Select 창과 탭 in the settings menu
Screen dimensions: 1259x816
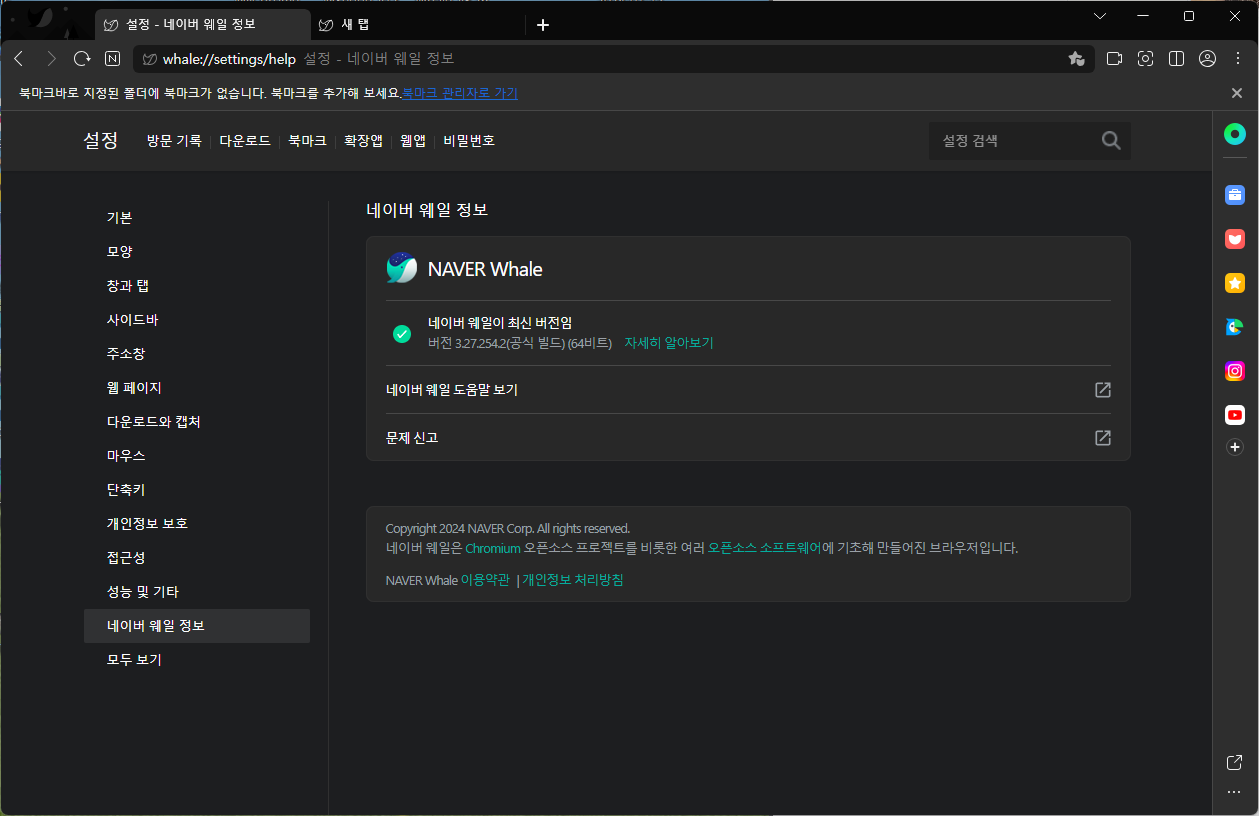[197, 286]
